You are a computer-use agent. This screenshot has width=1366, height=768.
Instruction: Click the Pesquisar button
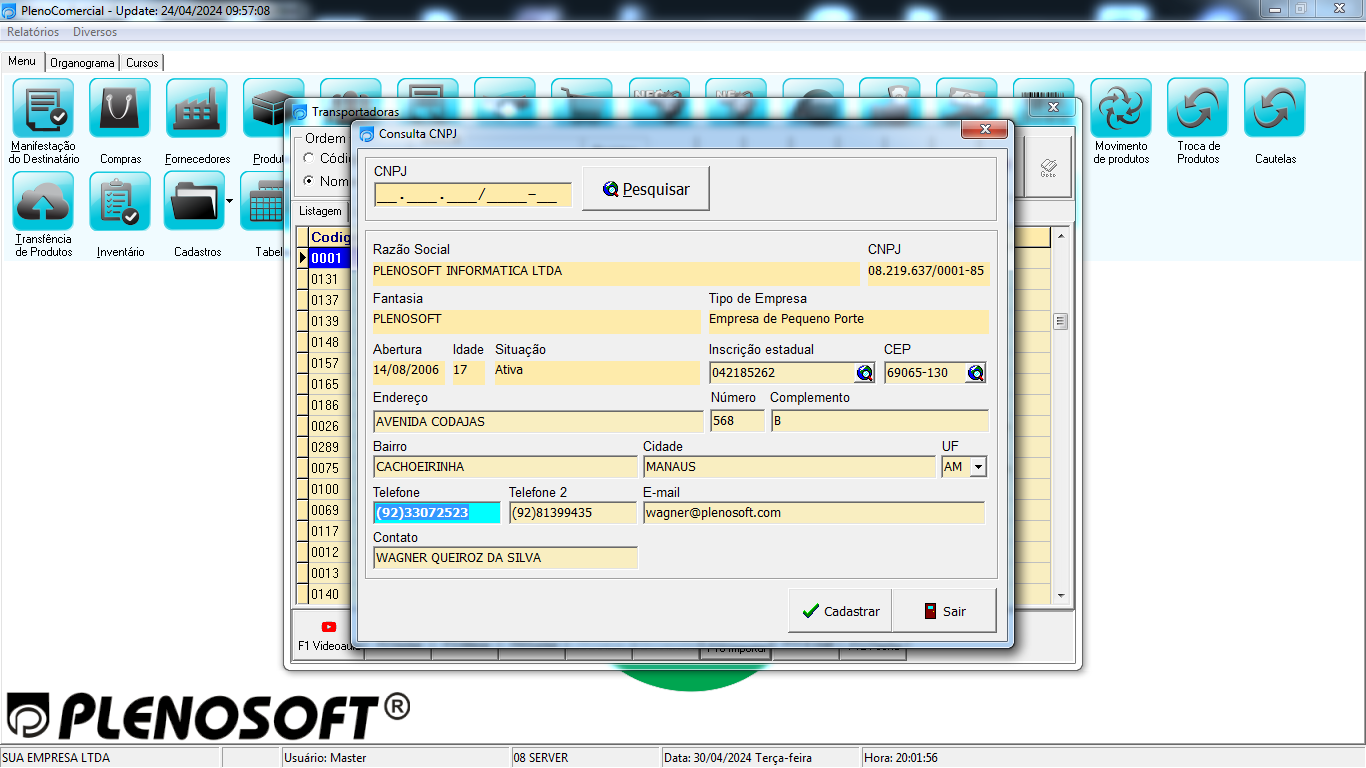[646, 189]
